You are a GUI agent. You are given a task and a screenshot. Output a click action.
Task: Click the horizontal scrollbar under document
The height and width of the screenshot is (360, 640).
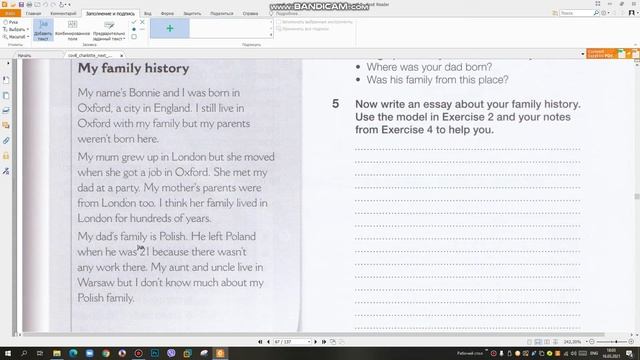click(x=313, y=335)
